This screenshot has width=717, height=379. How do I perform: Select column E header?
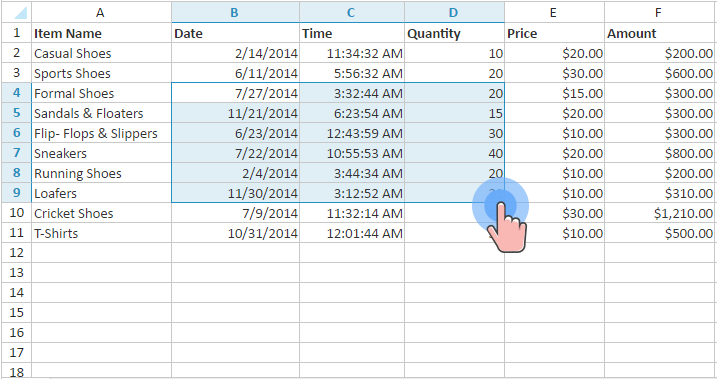click(554, 12)
